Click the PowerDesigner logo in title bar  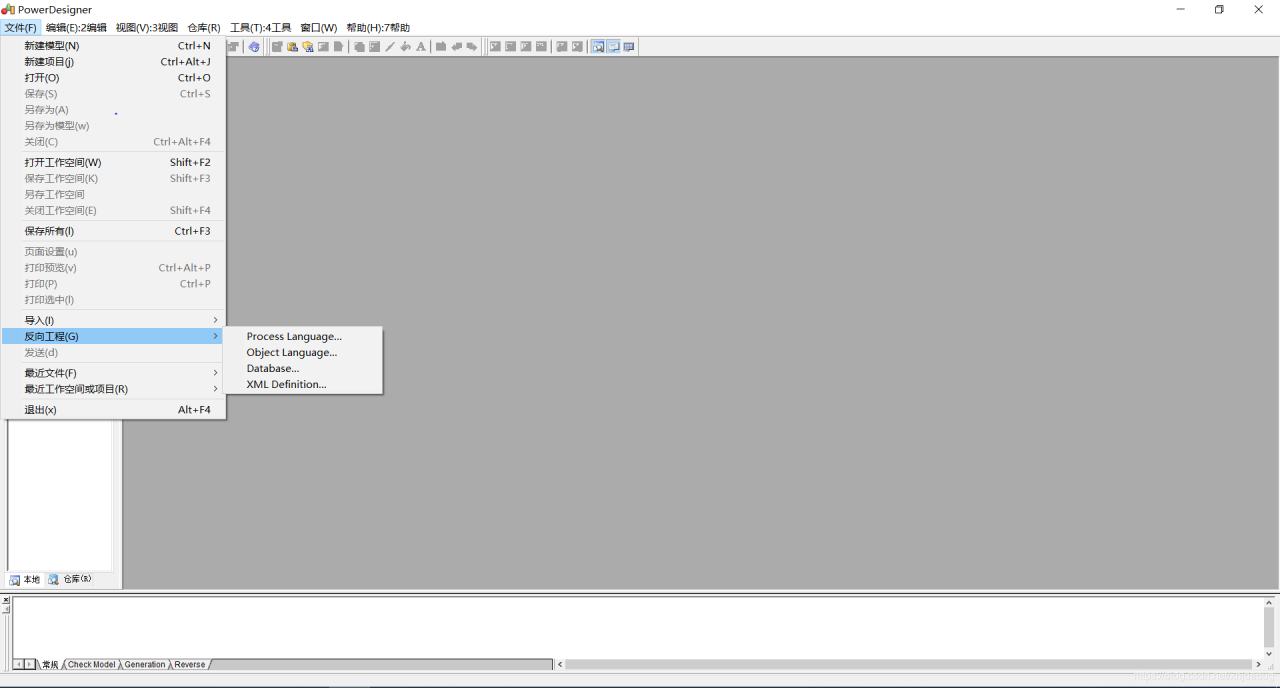pos(8,9)
